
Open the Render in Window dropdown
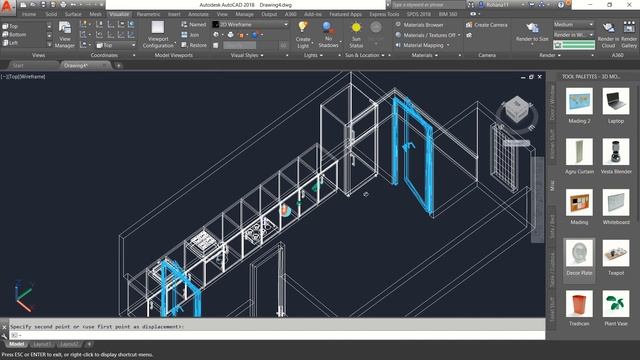coord(573,35)
